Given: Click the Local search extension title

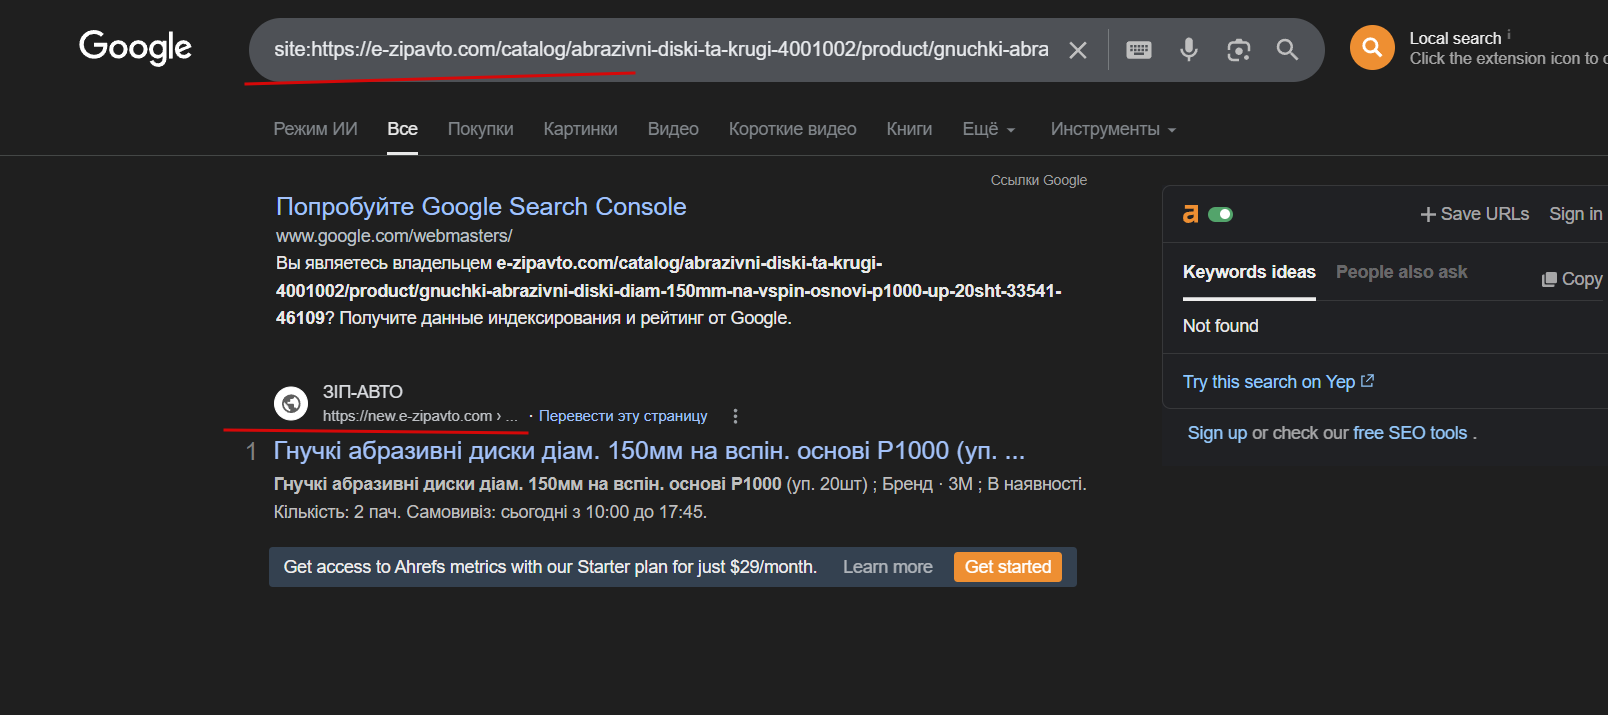Looking at the screenshot, I should point(1455,38).
